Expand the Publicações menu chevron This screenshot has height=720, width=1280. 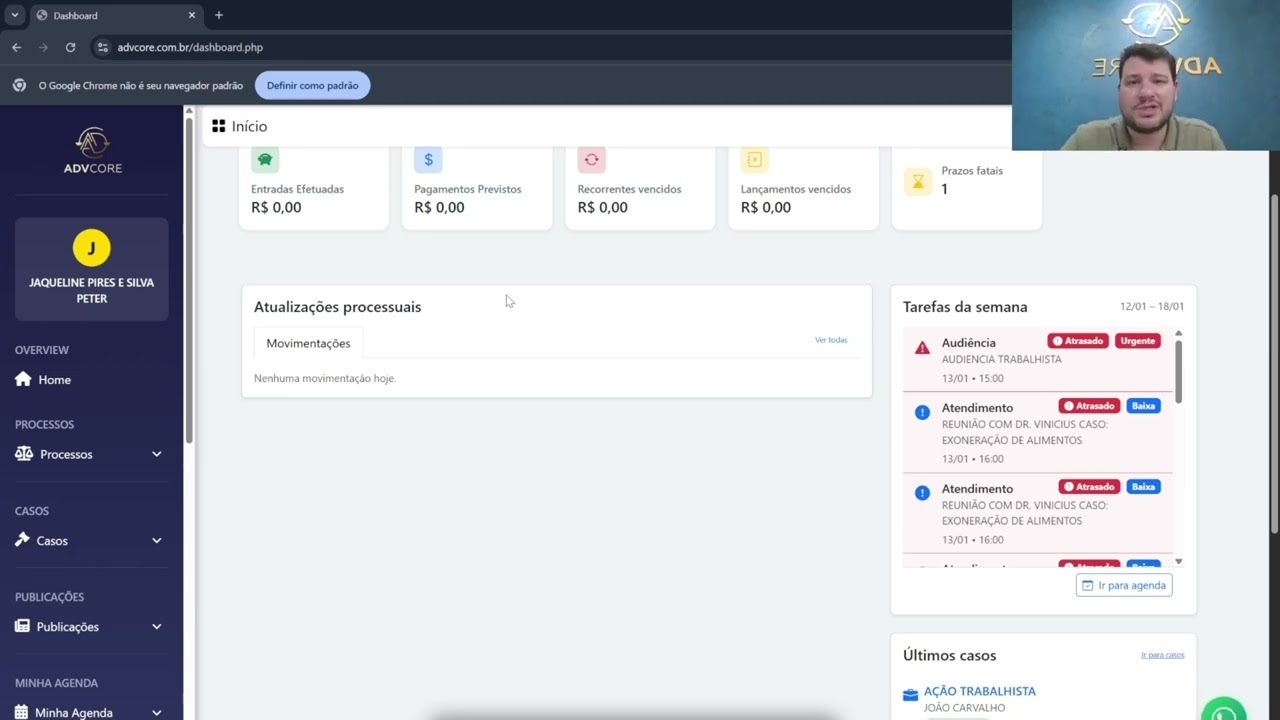click(x=157, y=626)
